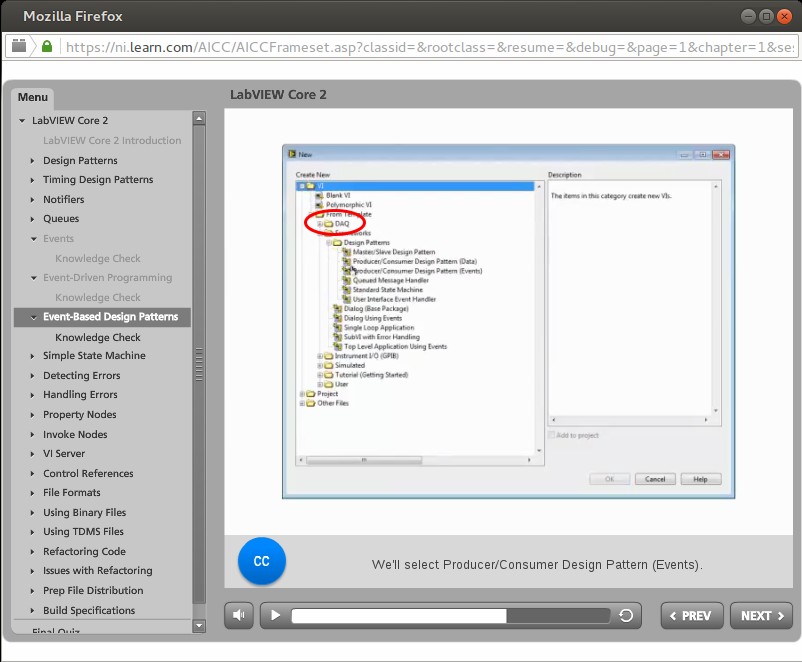802x662 pixels.
Task: Mute the course audio with speaker icon
Action: [239, 615]
